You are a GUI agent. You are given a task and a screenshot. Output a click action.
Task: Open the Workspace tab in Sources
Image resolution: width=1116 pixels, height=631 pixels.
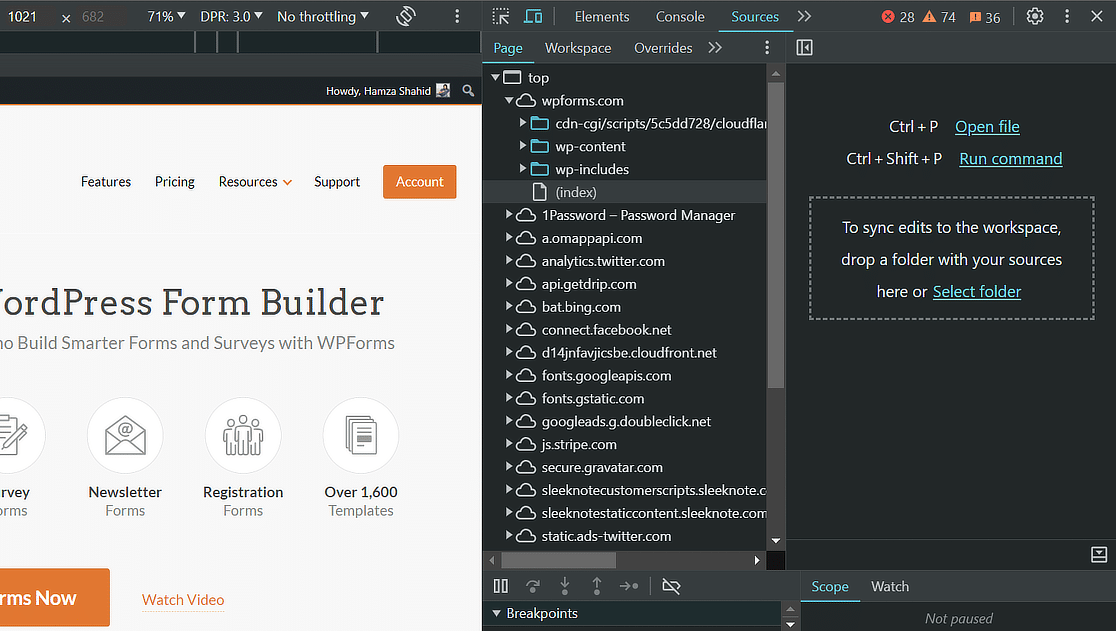pyautogui.click(x=578, y=48)
